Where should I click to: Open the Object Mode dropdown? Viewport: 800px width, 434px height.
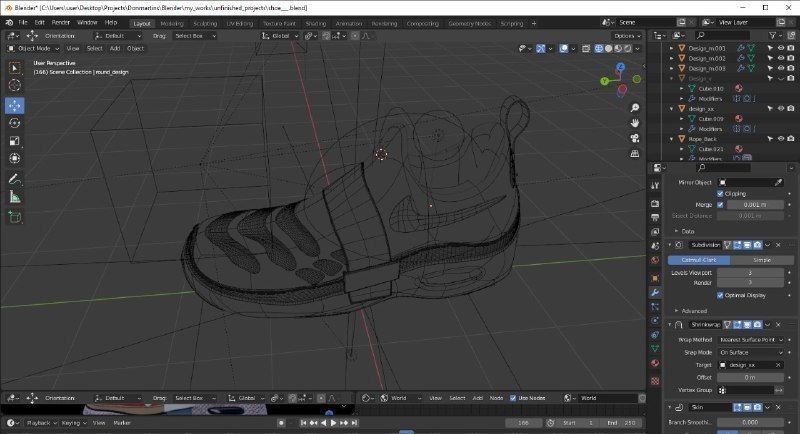(33, 48)
